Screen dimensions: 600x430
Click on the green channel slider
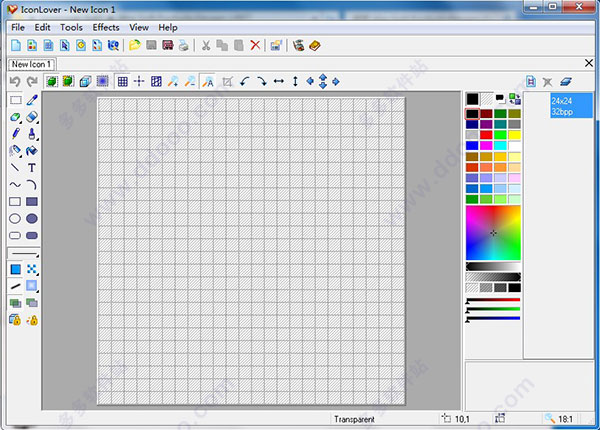493,309
